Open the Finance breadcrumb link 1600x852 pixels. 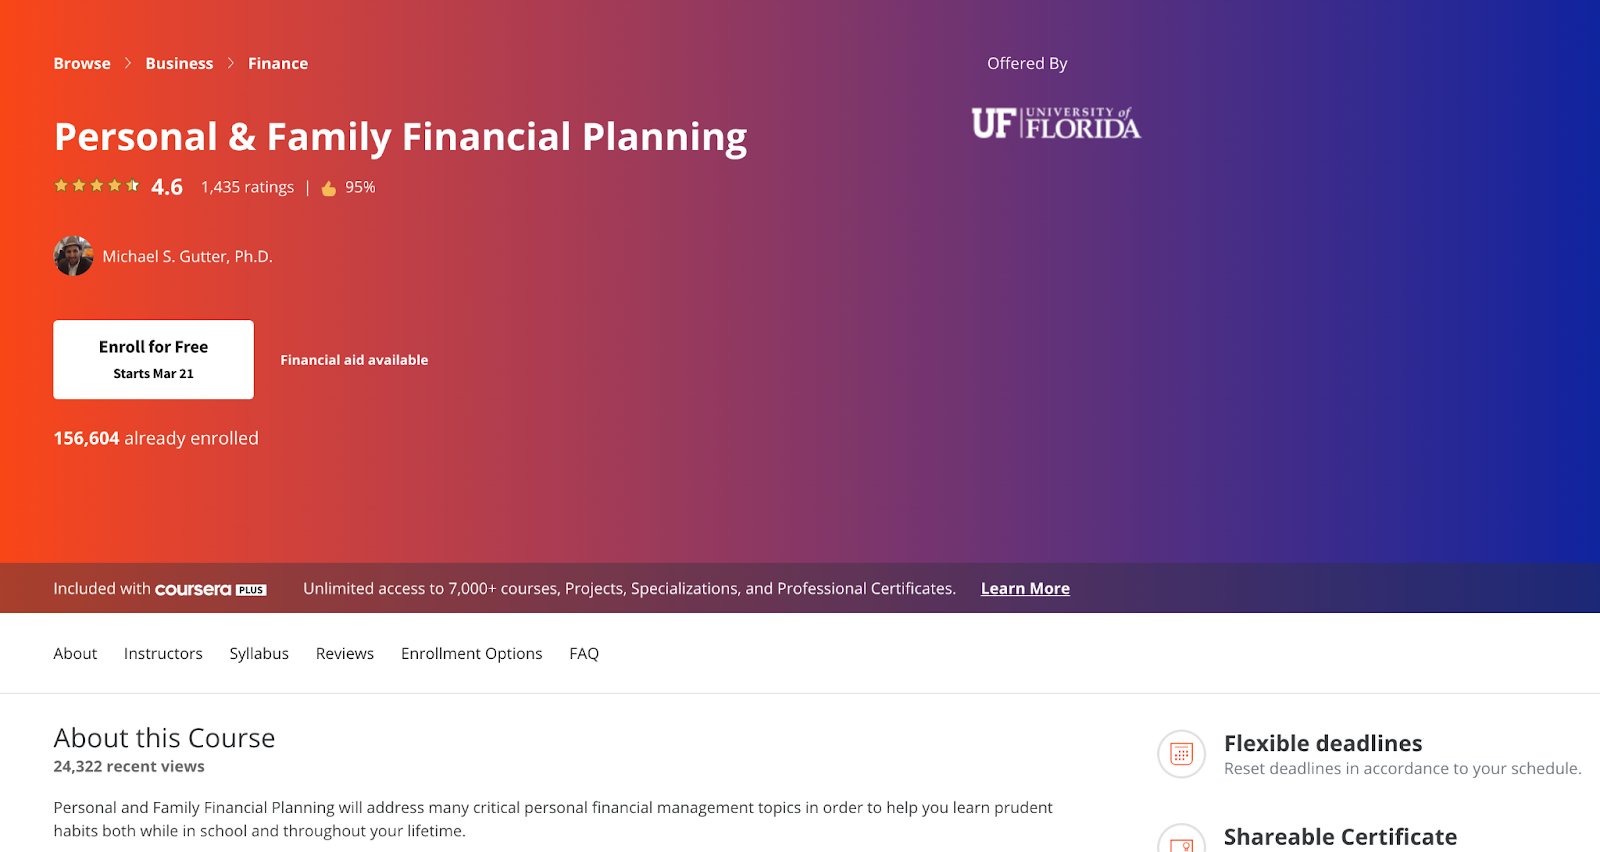[x=278, y=63]
